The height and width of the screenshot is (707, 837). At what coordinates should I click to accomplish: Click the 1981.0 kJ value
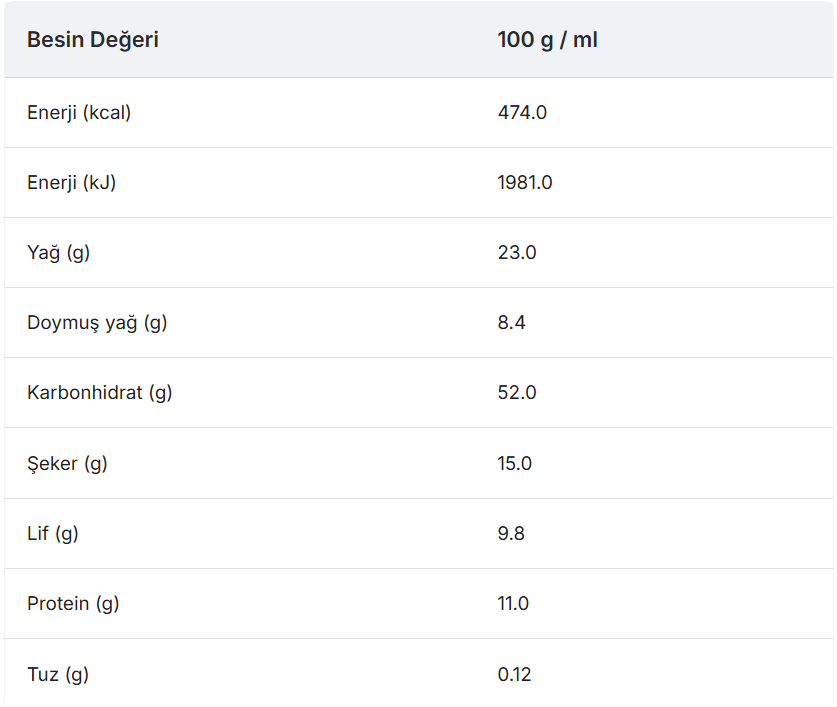525,182
